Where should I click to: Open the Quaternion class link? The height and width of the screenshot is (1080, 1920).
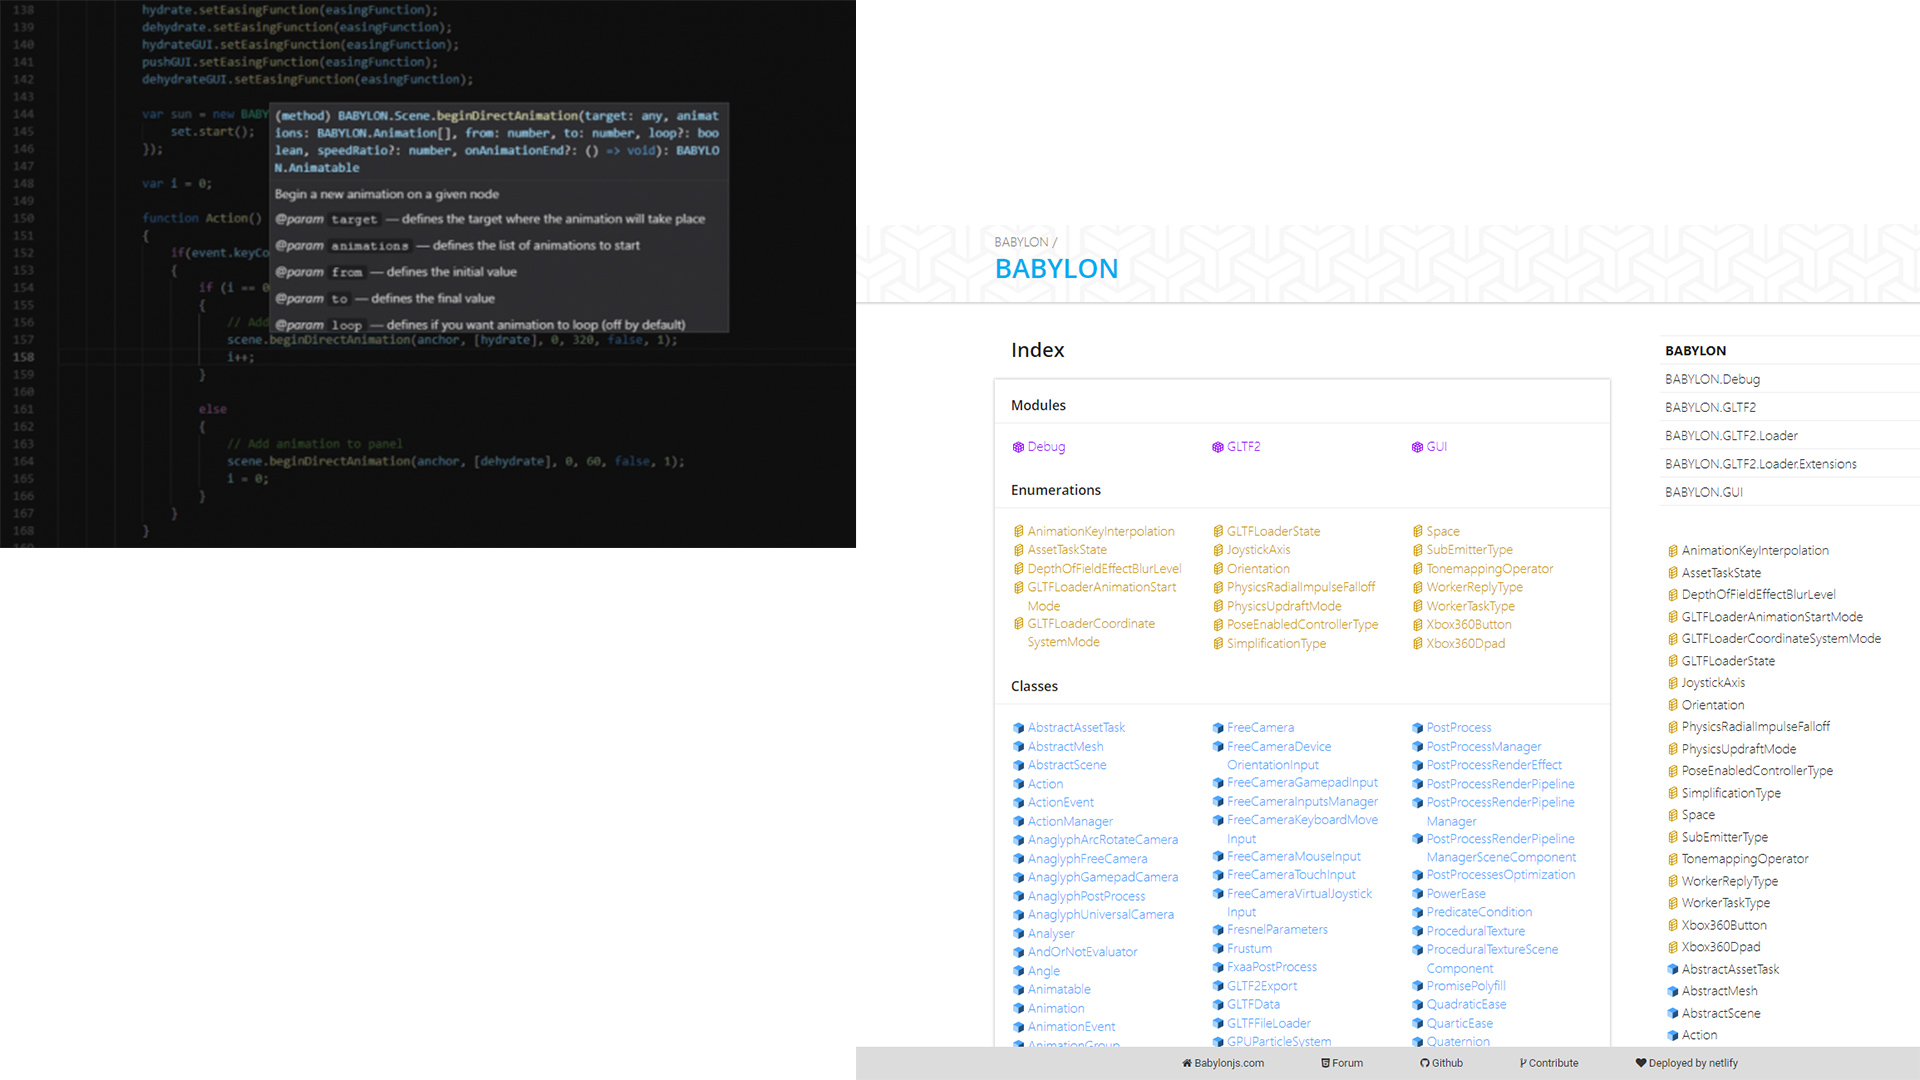pos(1458,1041)
